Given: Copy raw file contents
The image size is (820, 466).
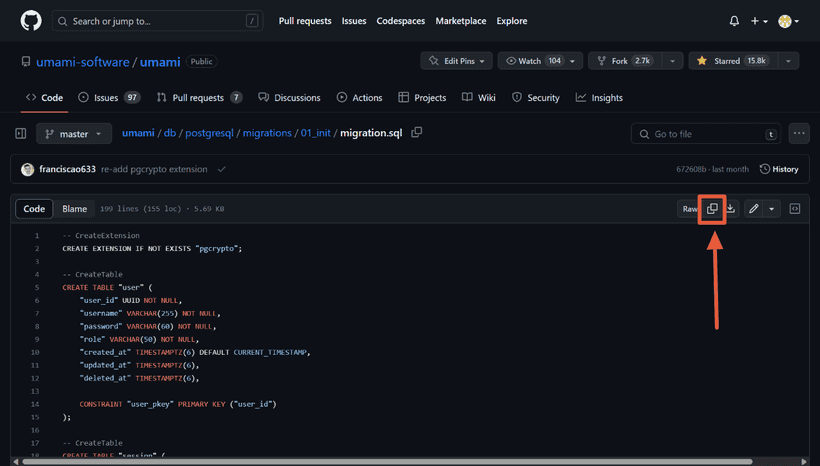Looking at the screenshot, I should [712, 209].
